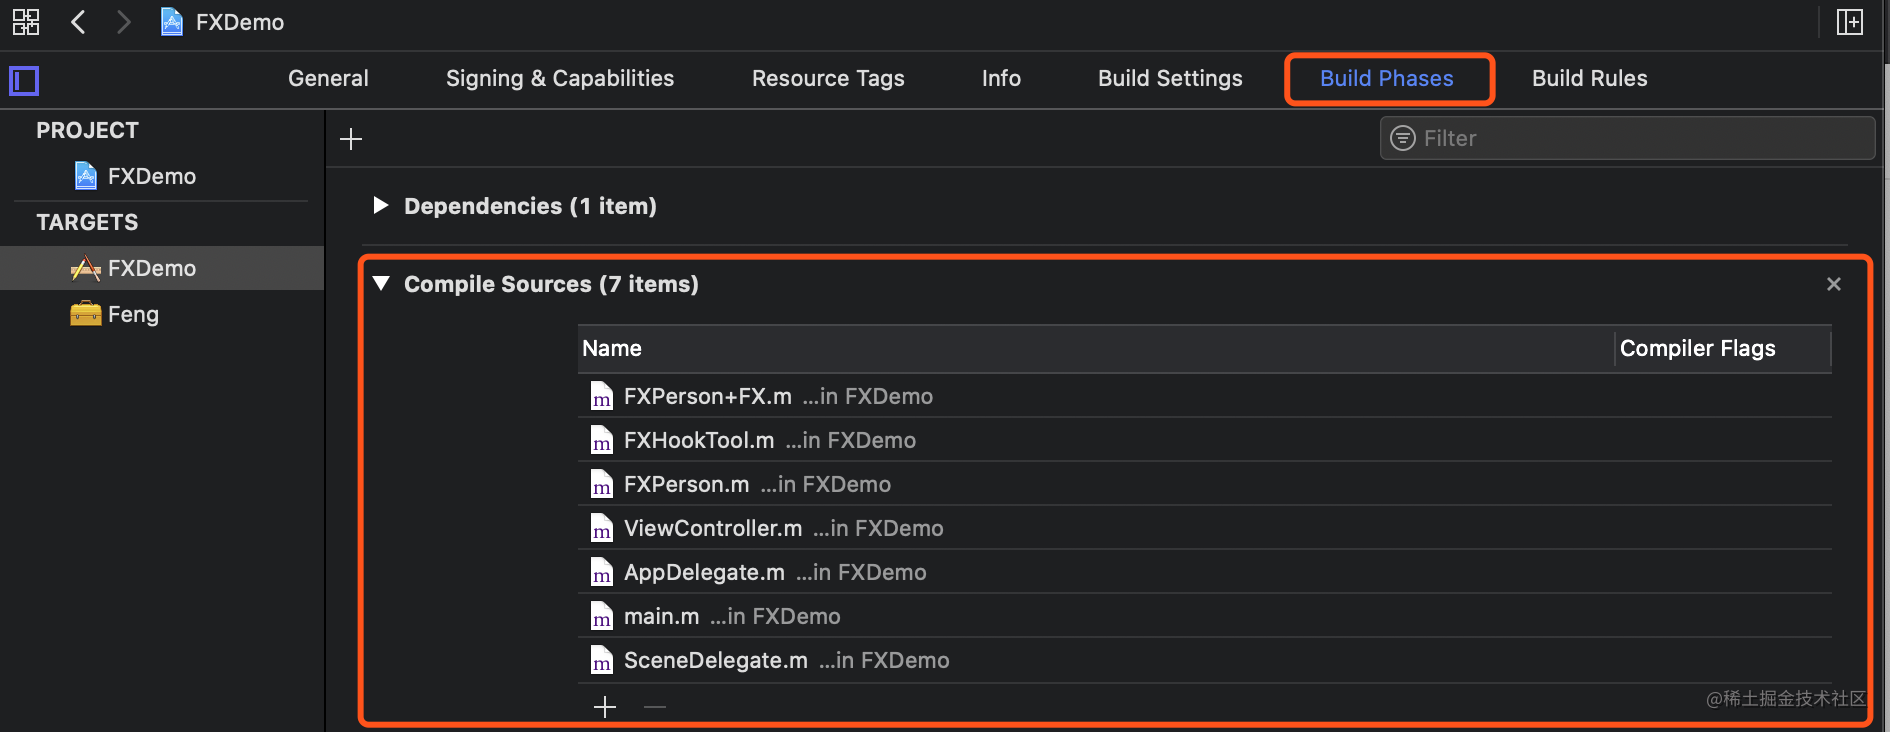Click the Name column header
This screenshot has width=1890, height=732.
pyautogui.click(x=1095, y=348)
